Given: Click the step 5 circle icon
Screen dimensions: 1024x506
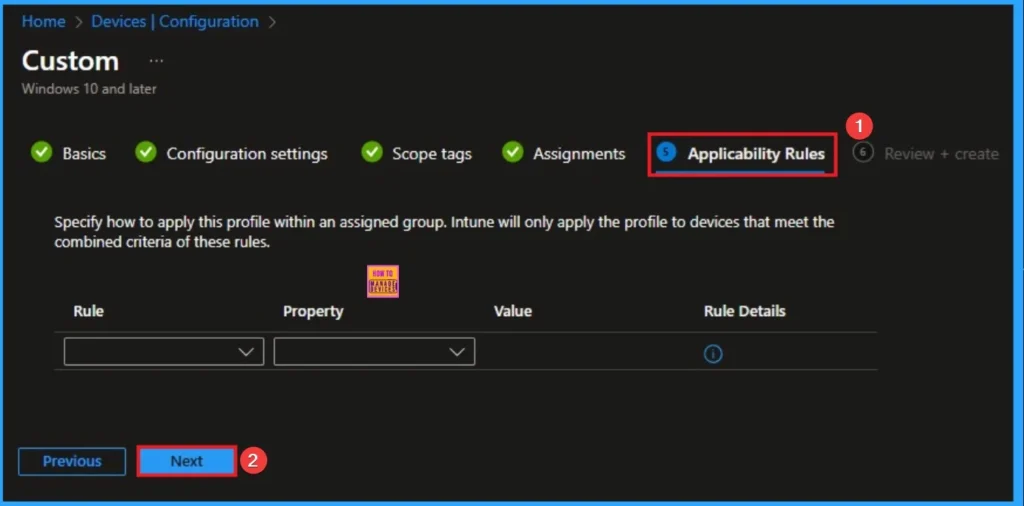Looking at the screenshot, I should click(666, 153).
